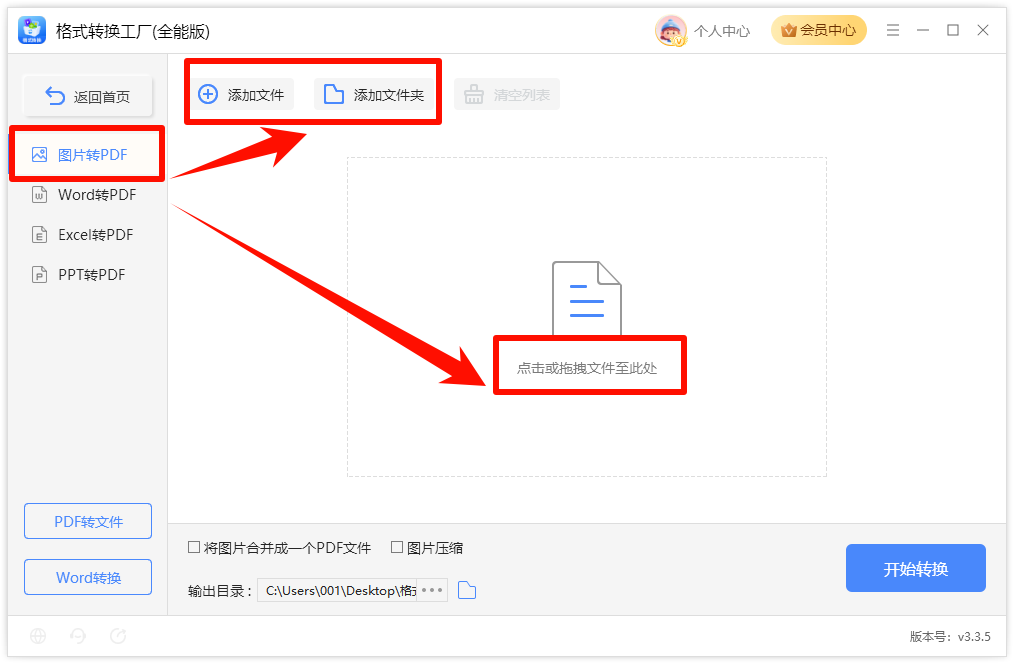Open output folder via blue folder icon

[467, 590]
